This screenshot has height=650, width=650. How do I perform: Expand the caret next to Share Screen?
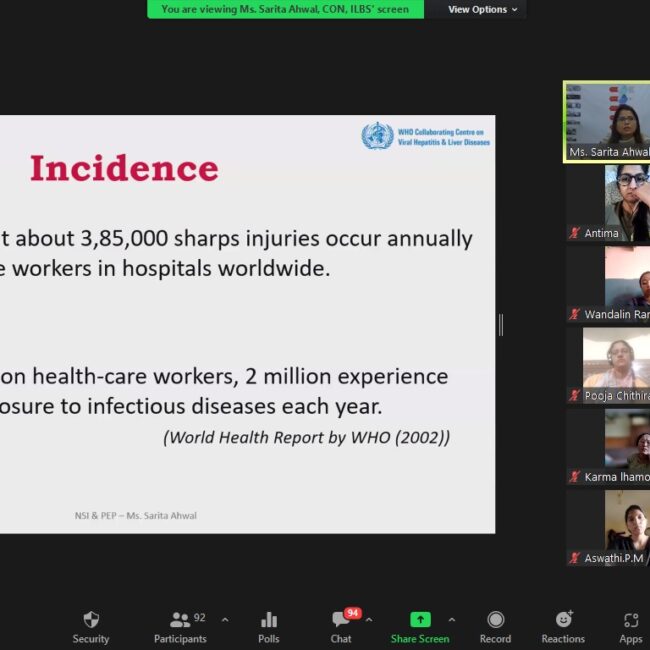(x=451, y=620)
